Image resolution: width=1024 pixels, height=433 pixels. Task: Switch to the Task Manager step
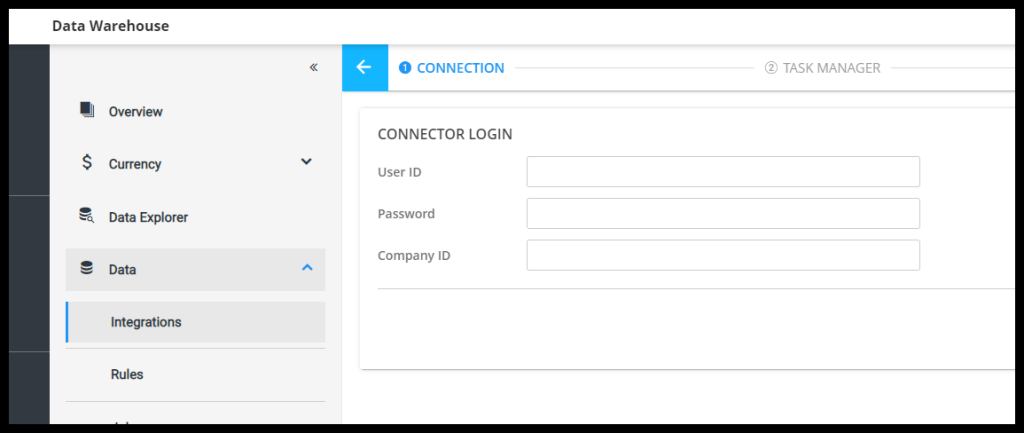pos(831,68)
